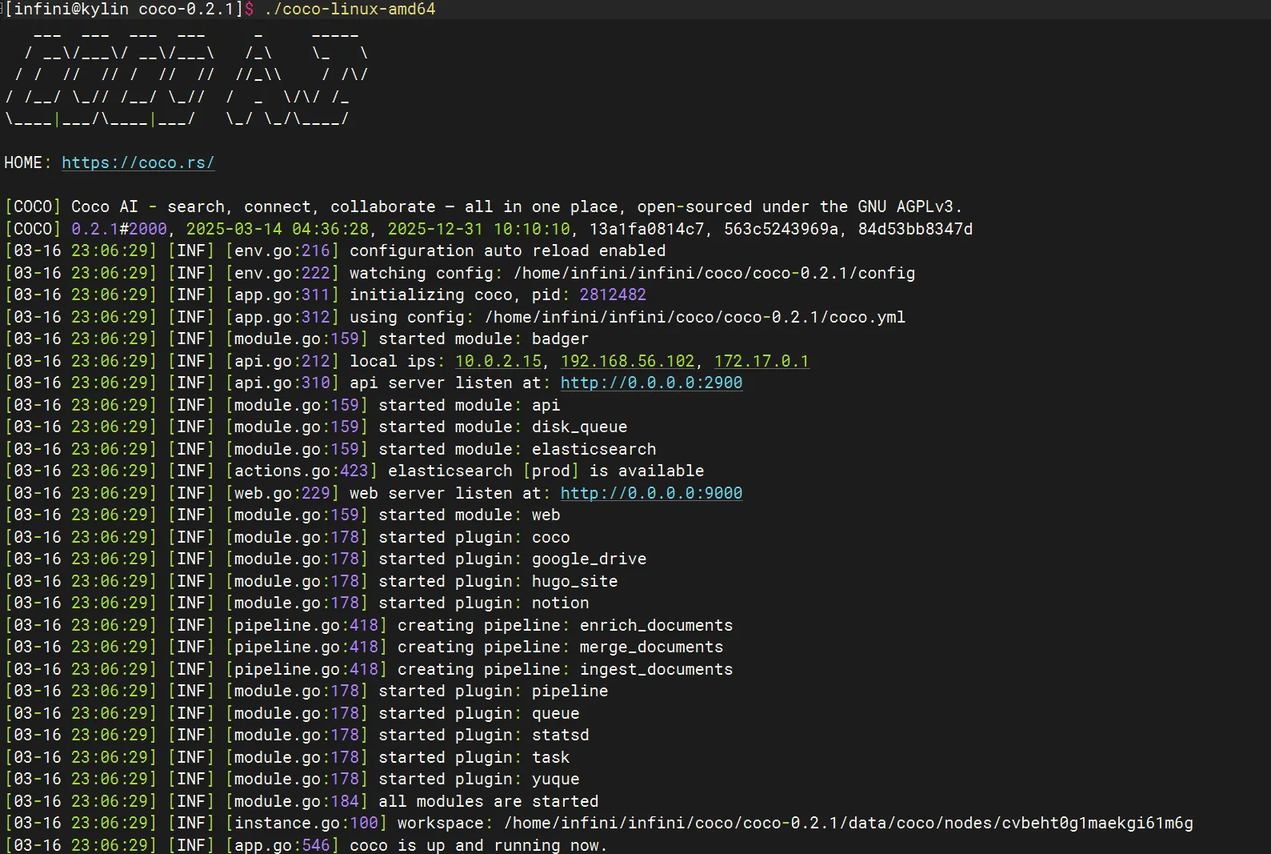Click the version number 0.2.1#2000
The height and width of the screenshot is (854, 1271).
point(119,229)
